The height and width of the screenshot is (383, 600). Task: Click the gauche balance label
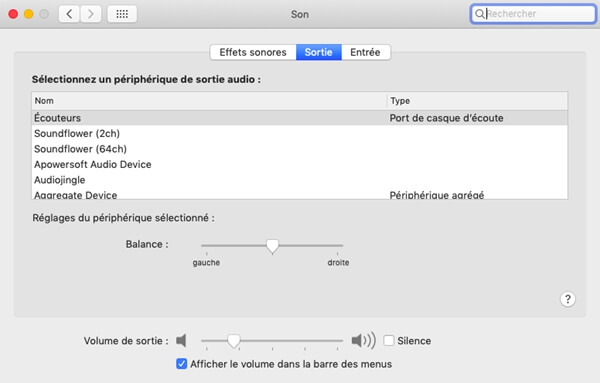[206, 262]
